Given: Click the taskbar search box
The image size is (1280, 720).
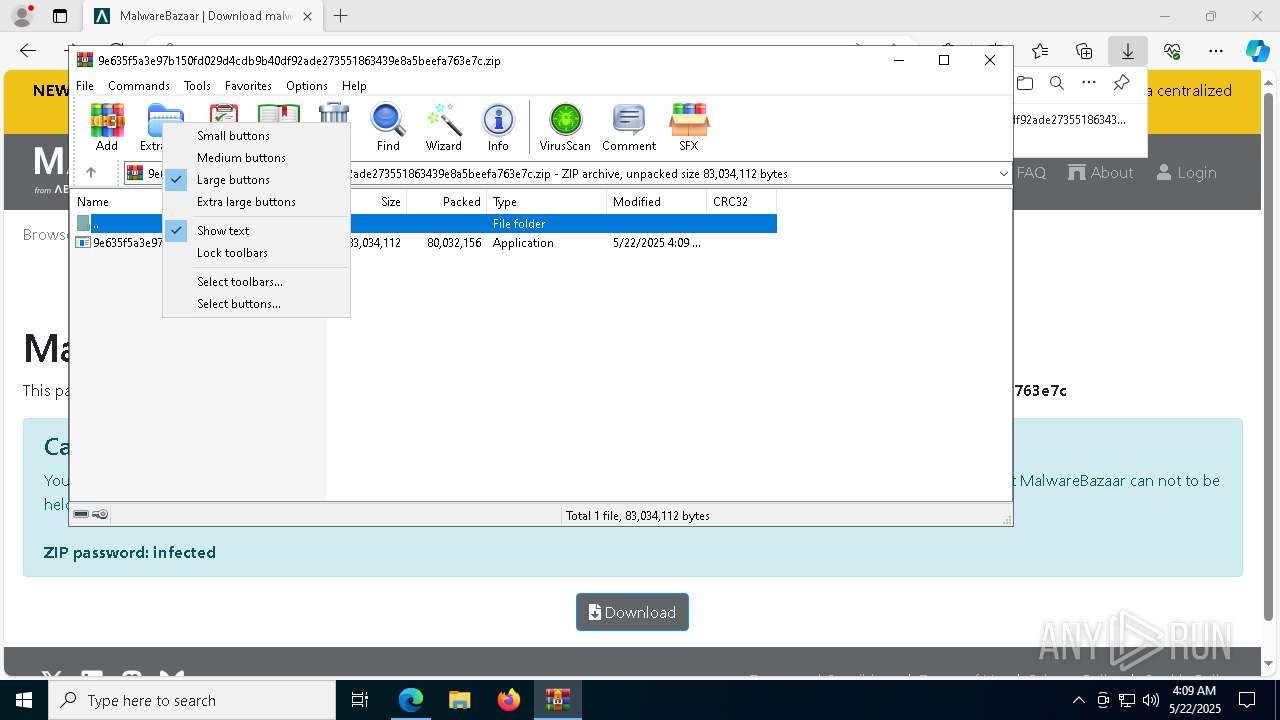Looking at the screenshot, I should 192,700.
